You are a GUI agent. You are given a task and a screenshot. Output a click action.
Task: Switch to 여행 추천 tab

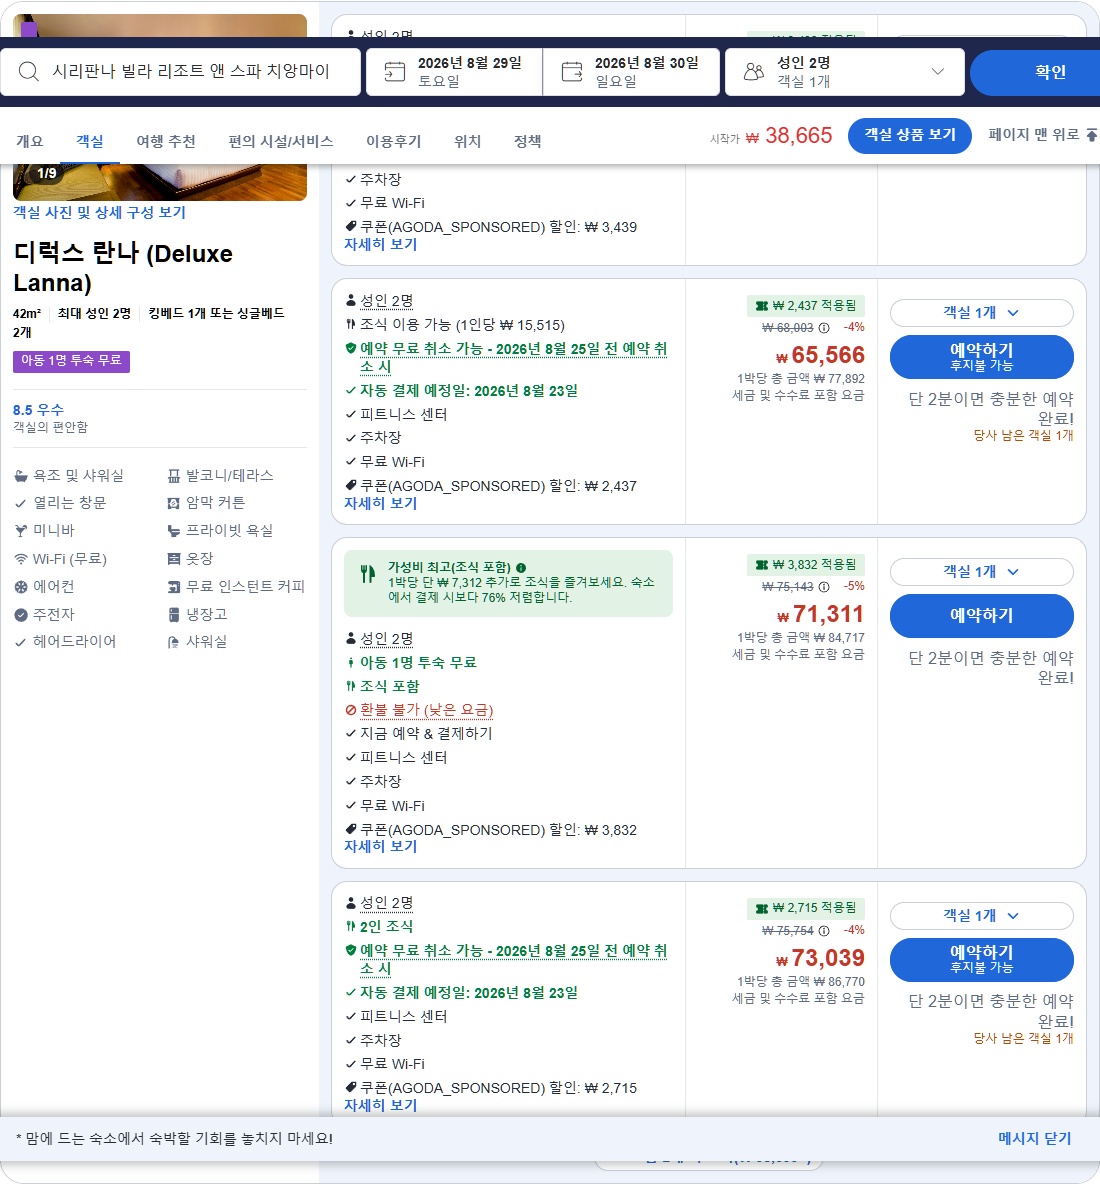[x=166, y=141]
